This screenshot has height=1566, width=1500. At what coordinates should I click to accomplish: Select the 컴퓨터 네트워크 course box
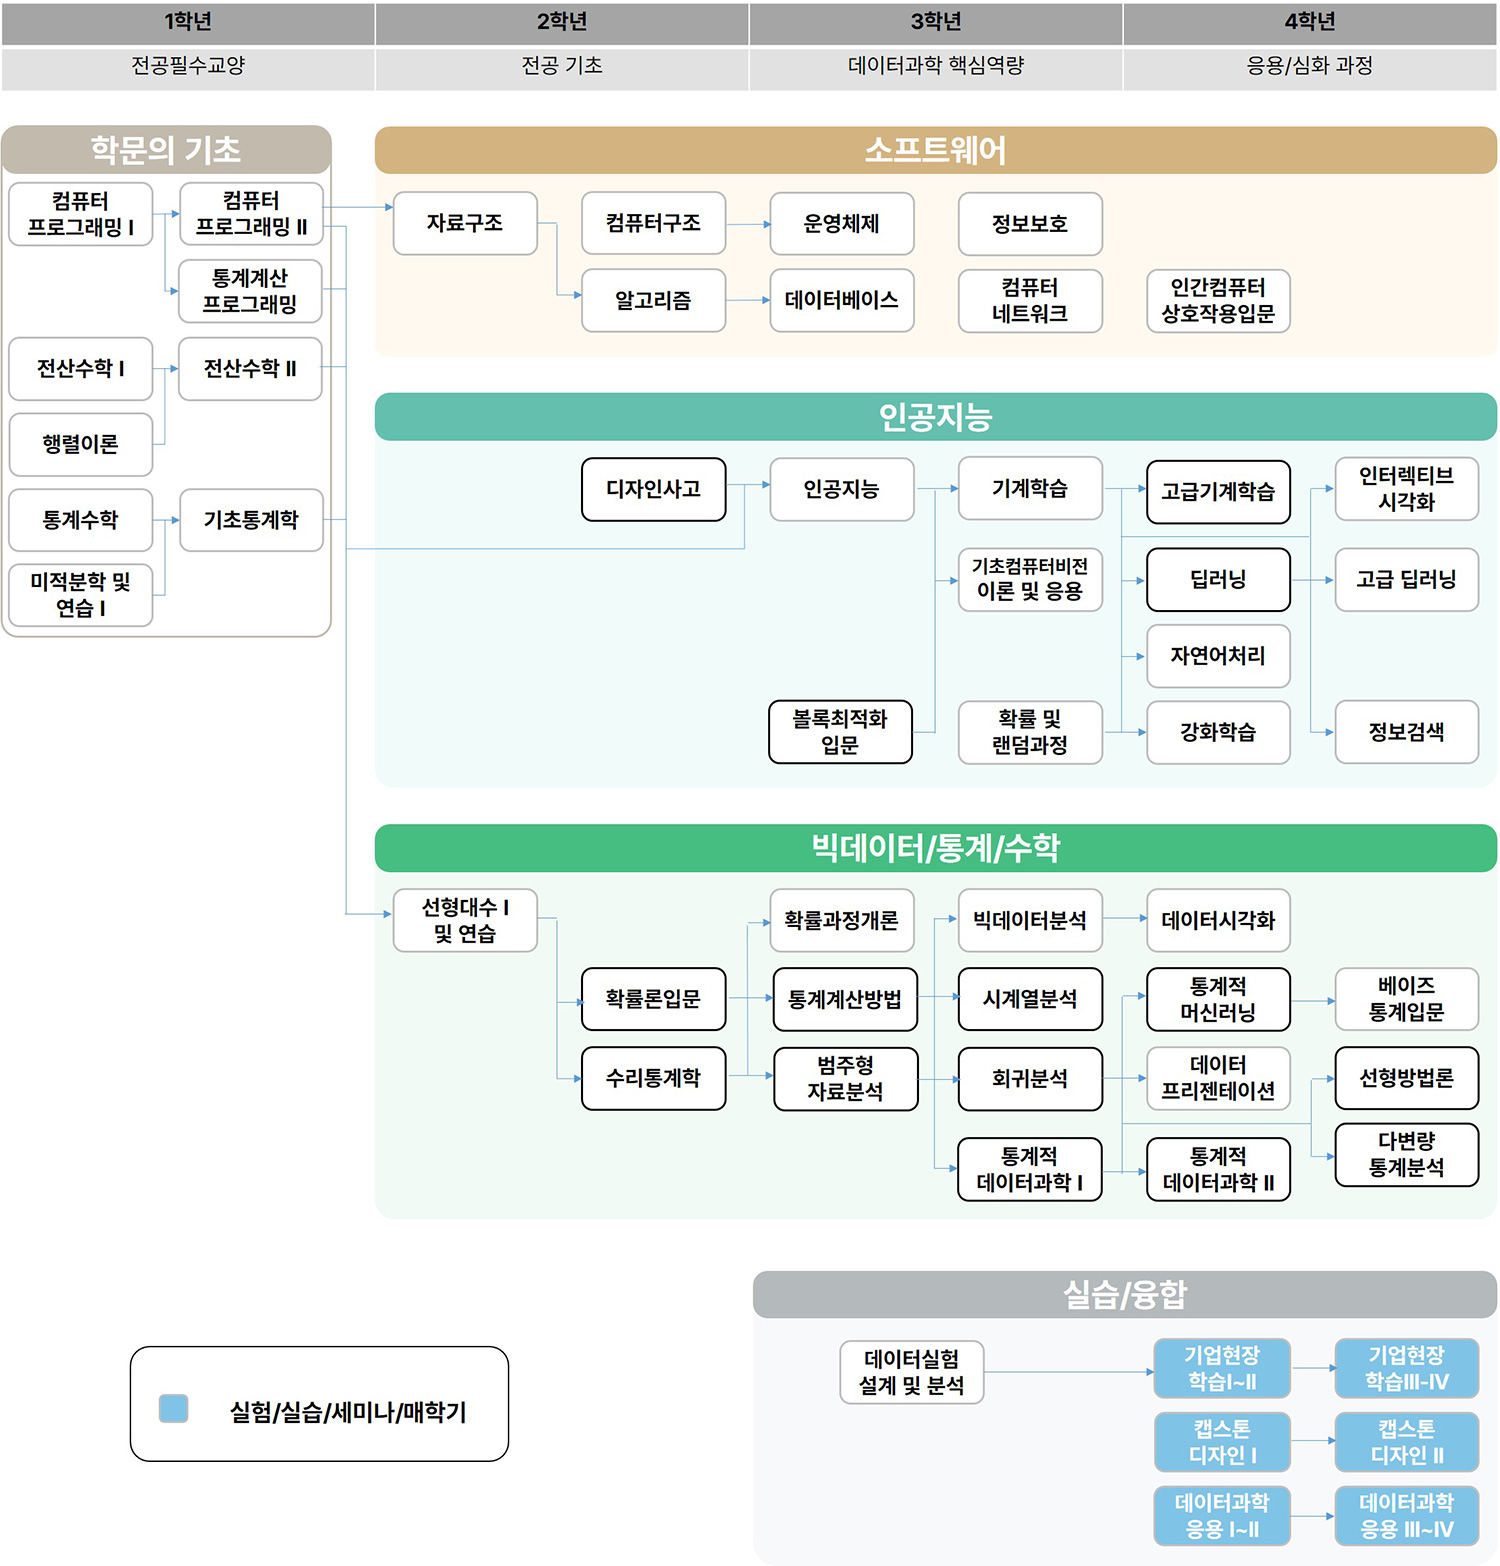[1030, 301]
